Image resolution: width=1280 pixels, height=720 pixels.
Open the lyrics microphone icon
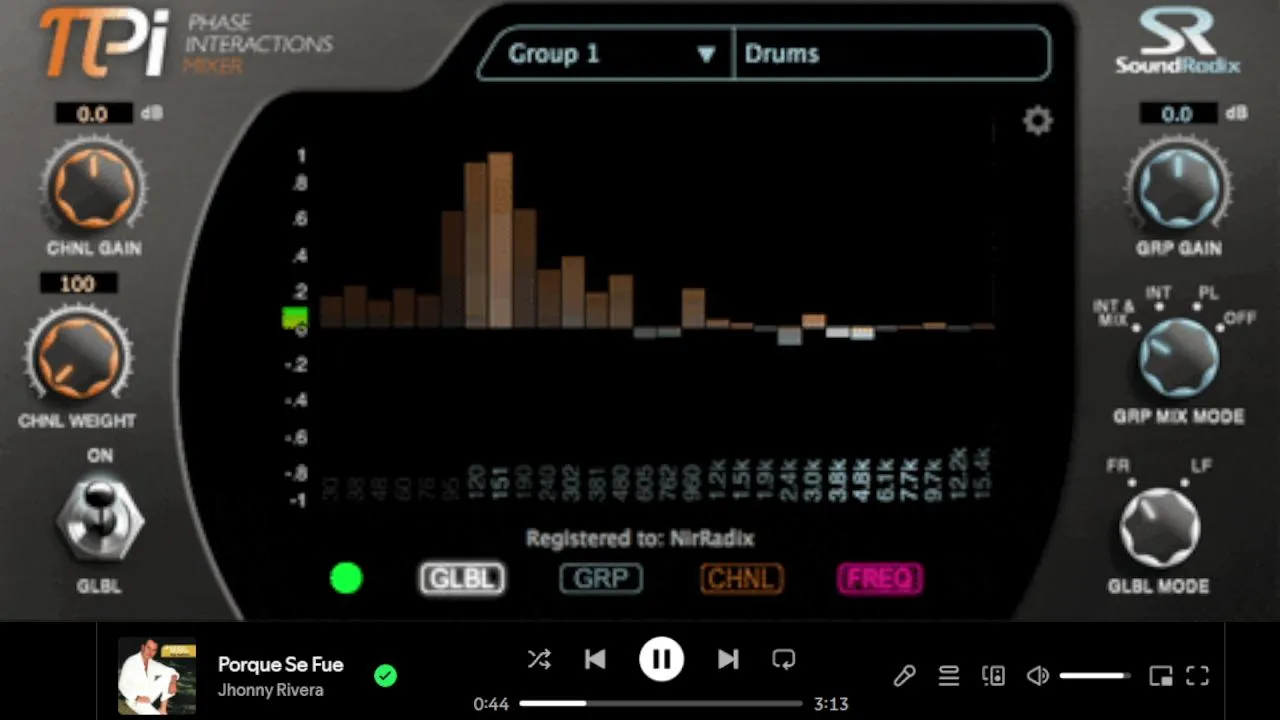point(904,676)
